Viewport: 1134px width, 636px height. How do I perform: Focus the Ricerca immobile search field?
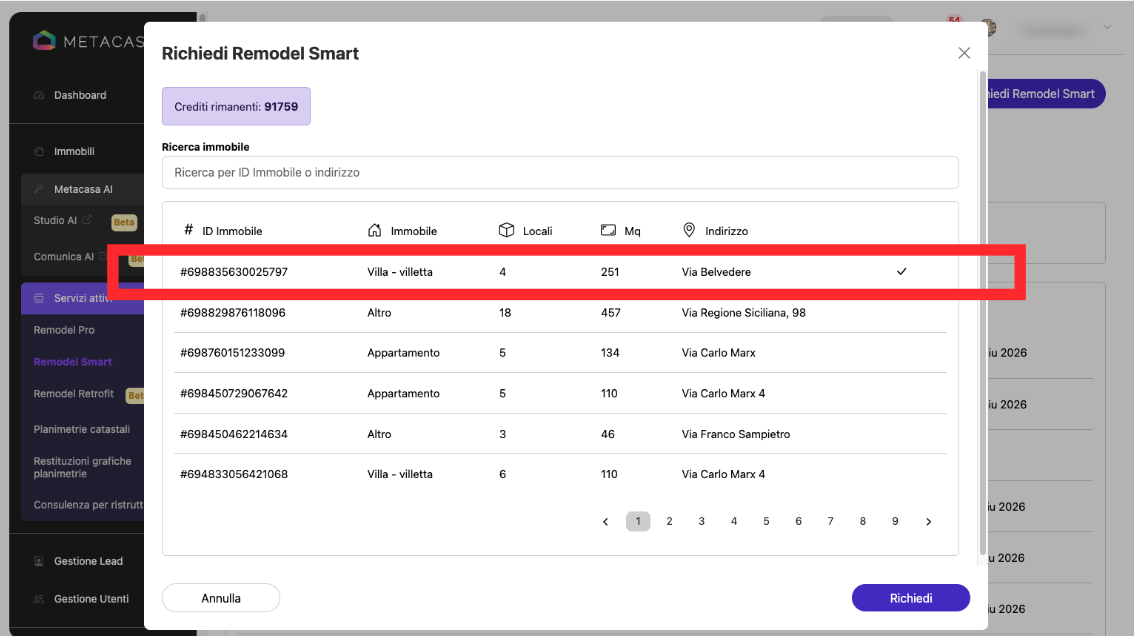(x=560, y=172)
